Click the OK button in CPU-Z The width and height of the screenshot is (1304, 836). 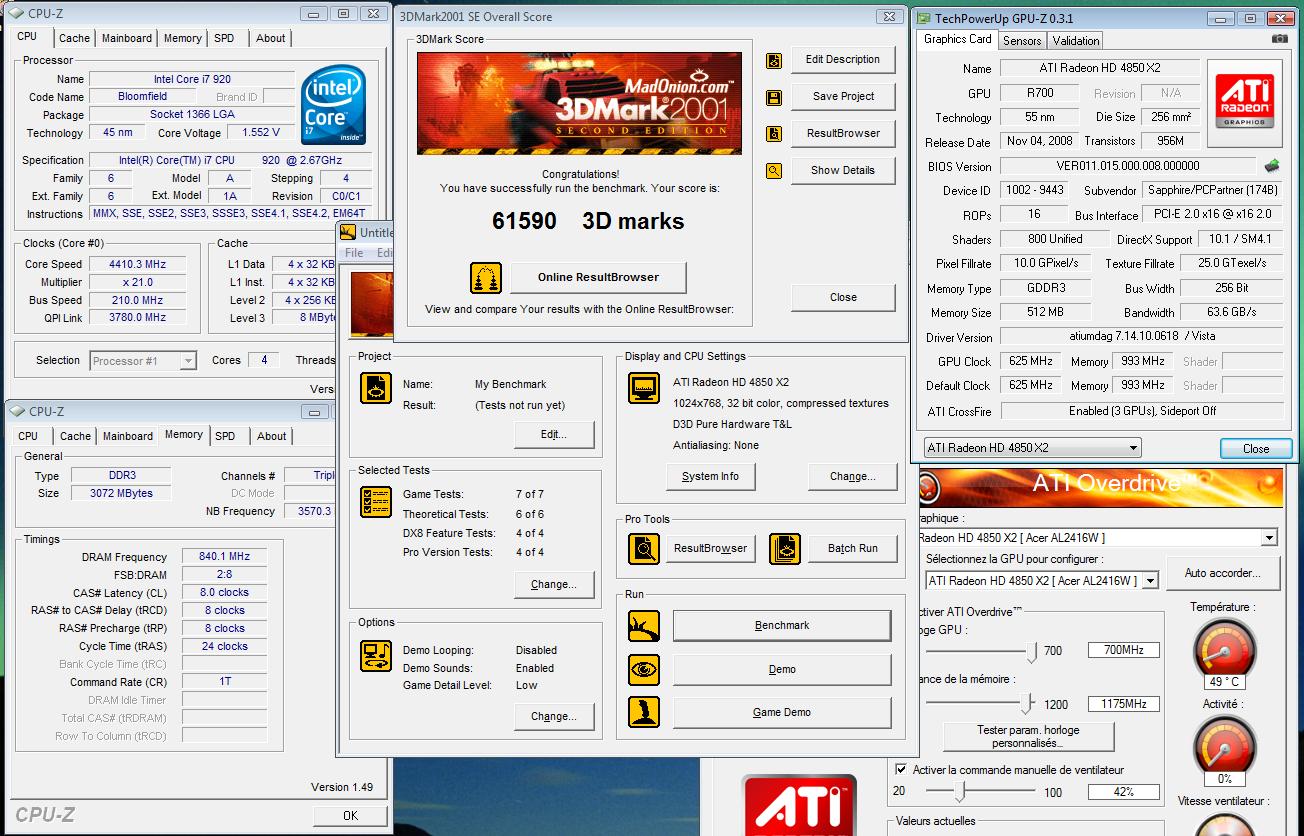click(x=350, y=816)
